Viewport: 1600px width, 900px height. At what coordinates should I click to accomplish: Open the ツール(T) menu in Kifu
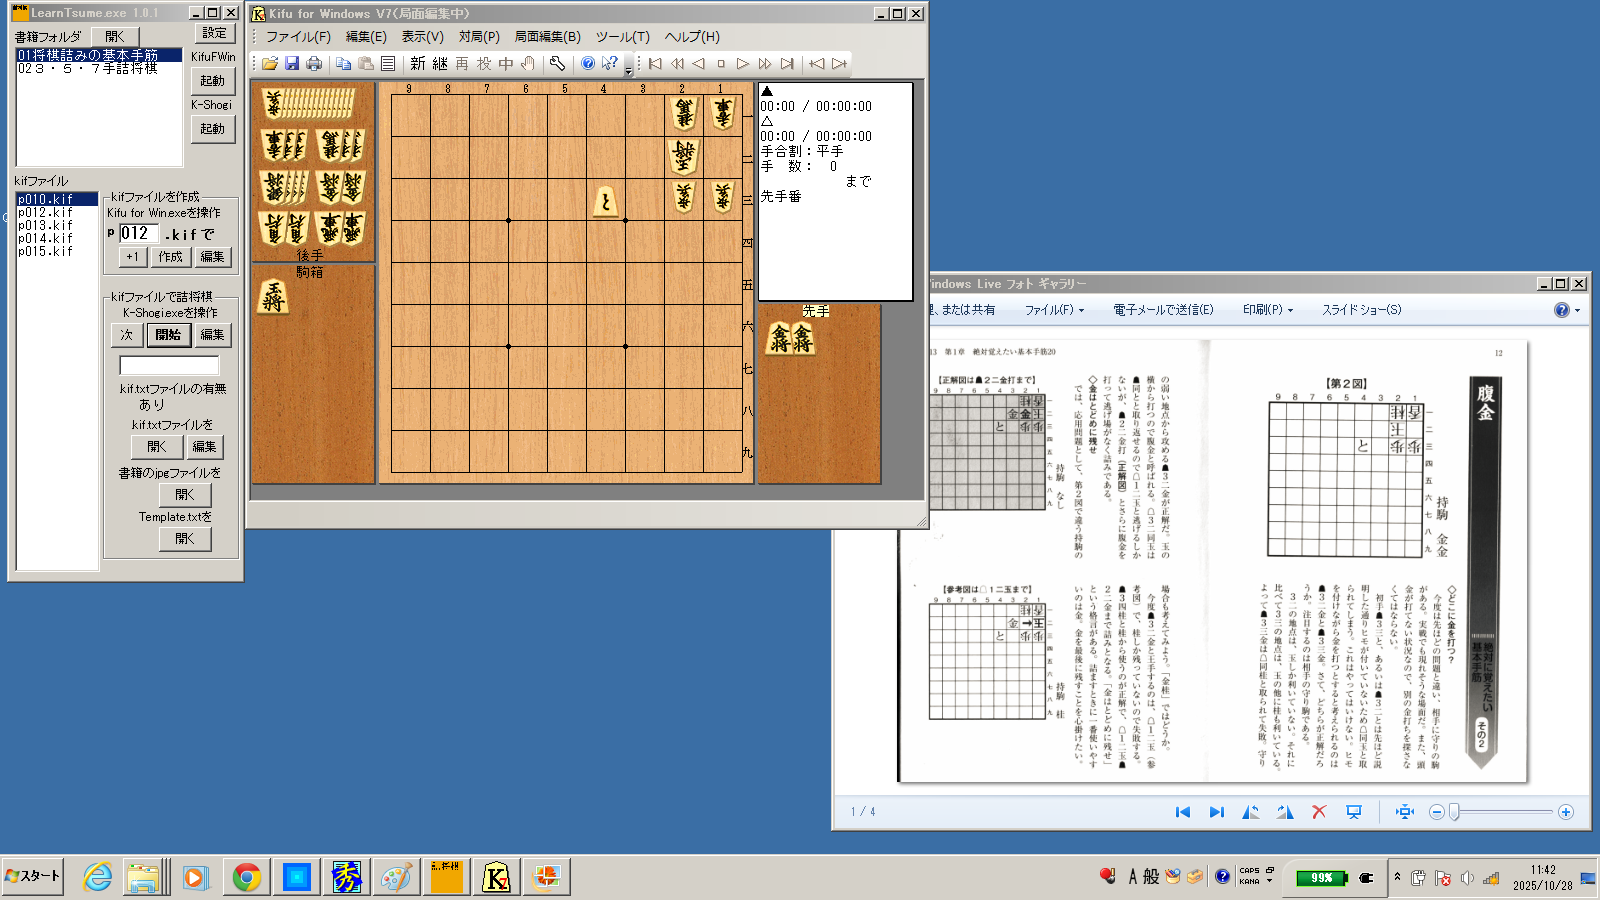[622, 37]
